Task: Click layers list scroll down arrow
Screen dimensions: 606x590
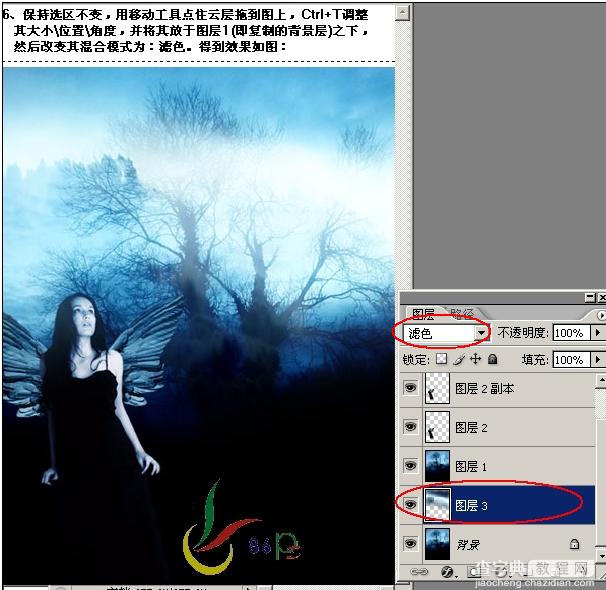Action: (x=601, y=556)
